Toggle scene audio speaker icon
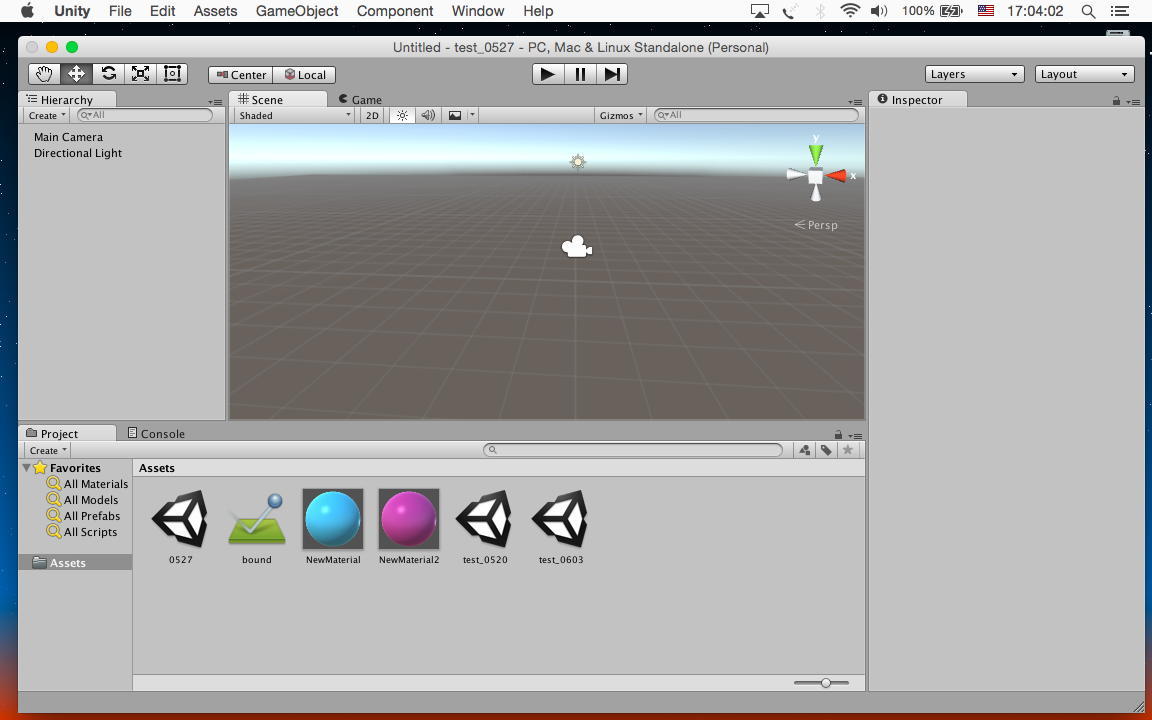1152x720 pixels. point(428,115)
